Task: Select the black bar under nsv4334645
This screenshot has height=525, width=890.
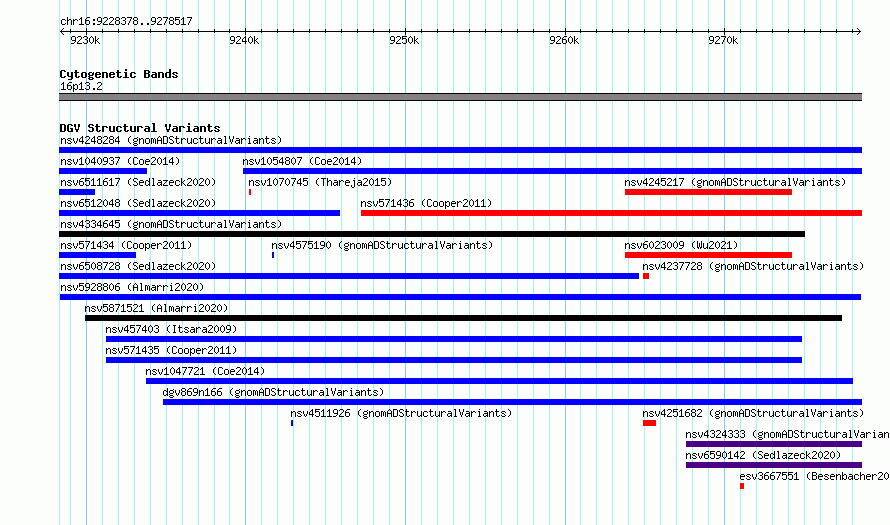Action: coord(432,234)
